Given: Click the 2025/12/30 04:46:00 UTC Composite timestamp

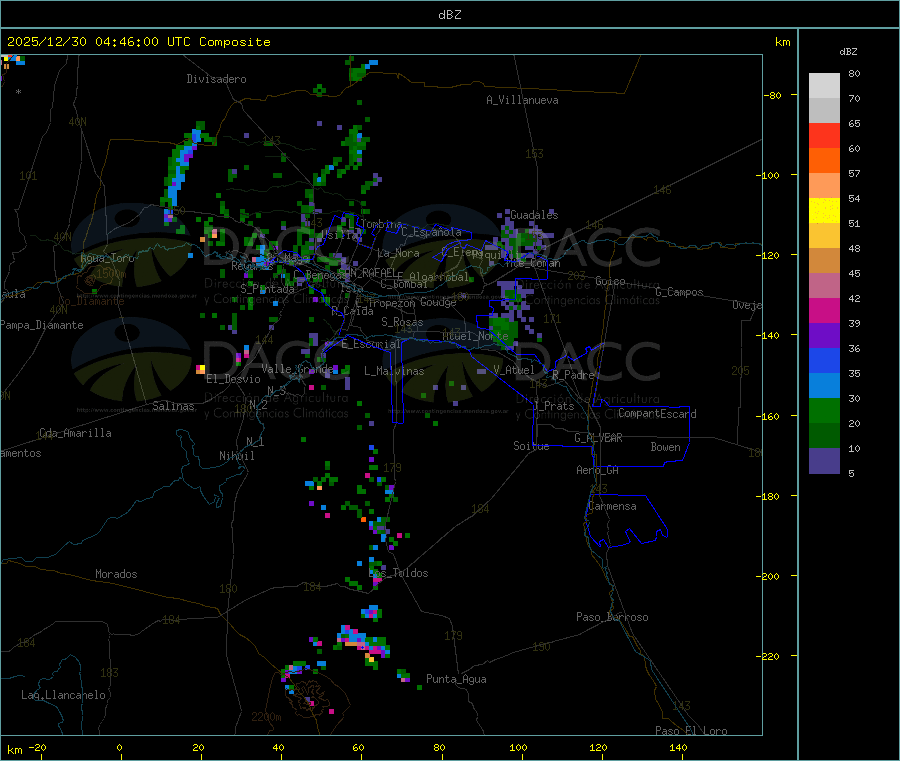Looking at the screenshot, I should 138,42.
